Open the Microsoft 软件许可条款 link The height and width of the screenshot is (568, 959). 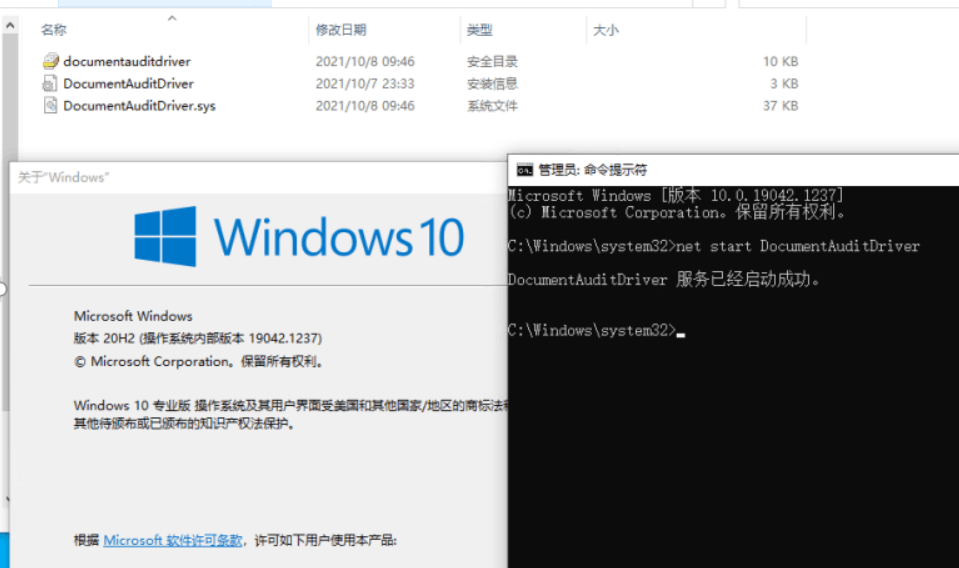173,540
